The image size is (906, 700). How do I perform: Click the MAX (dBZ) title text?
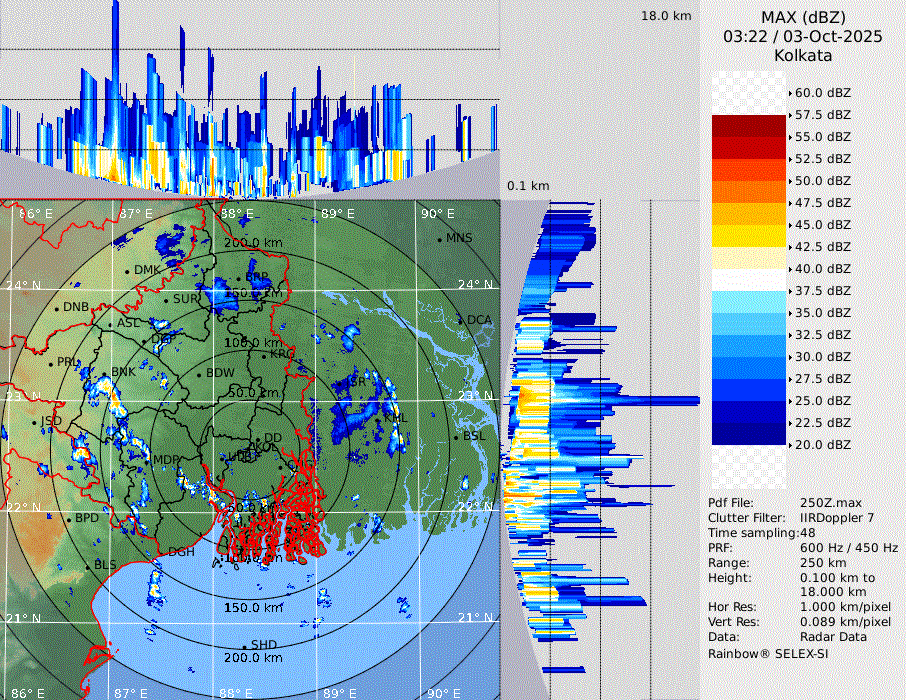coord(803,17)
